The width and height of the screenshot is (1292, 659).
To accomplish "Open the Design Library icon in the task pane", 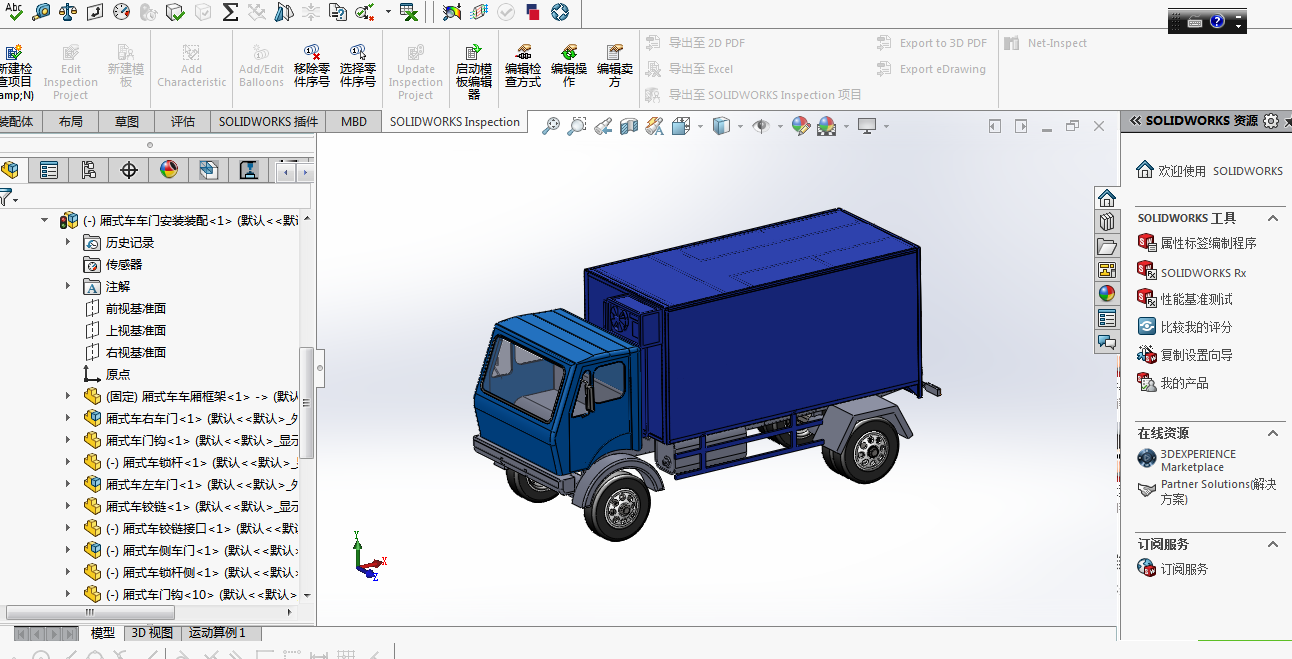I will point(1106,222).
